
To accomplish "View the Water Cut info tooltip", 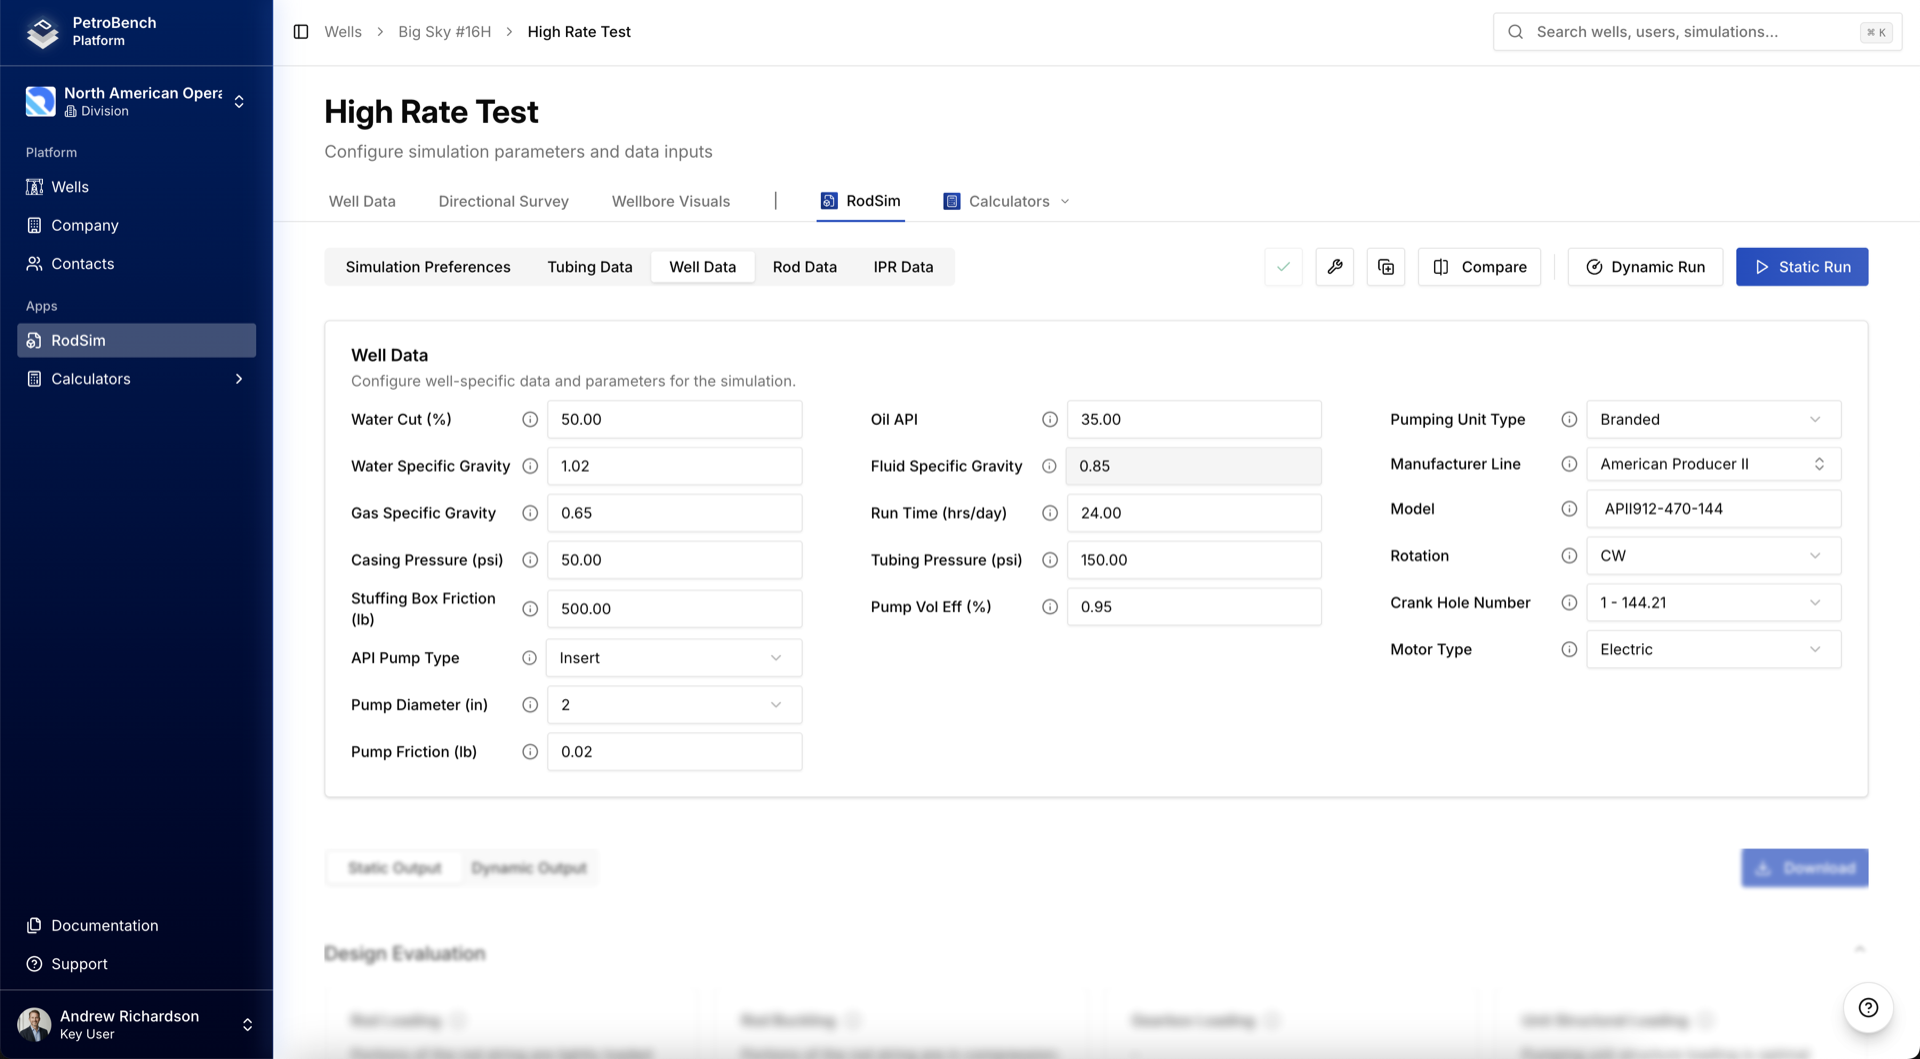I will [x=529, y=419].
